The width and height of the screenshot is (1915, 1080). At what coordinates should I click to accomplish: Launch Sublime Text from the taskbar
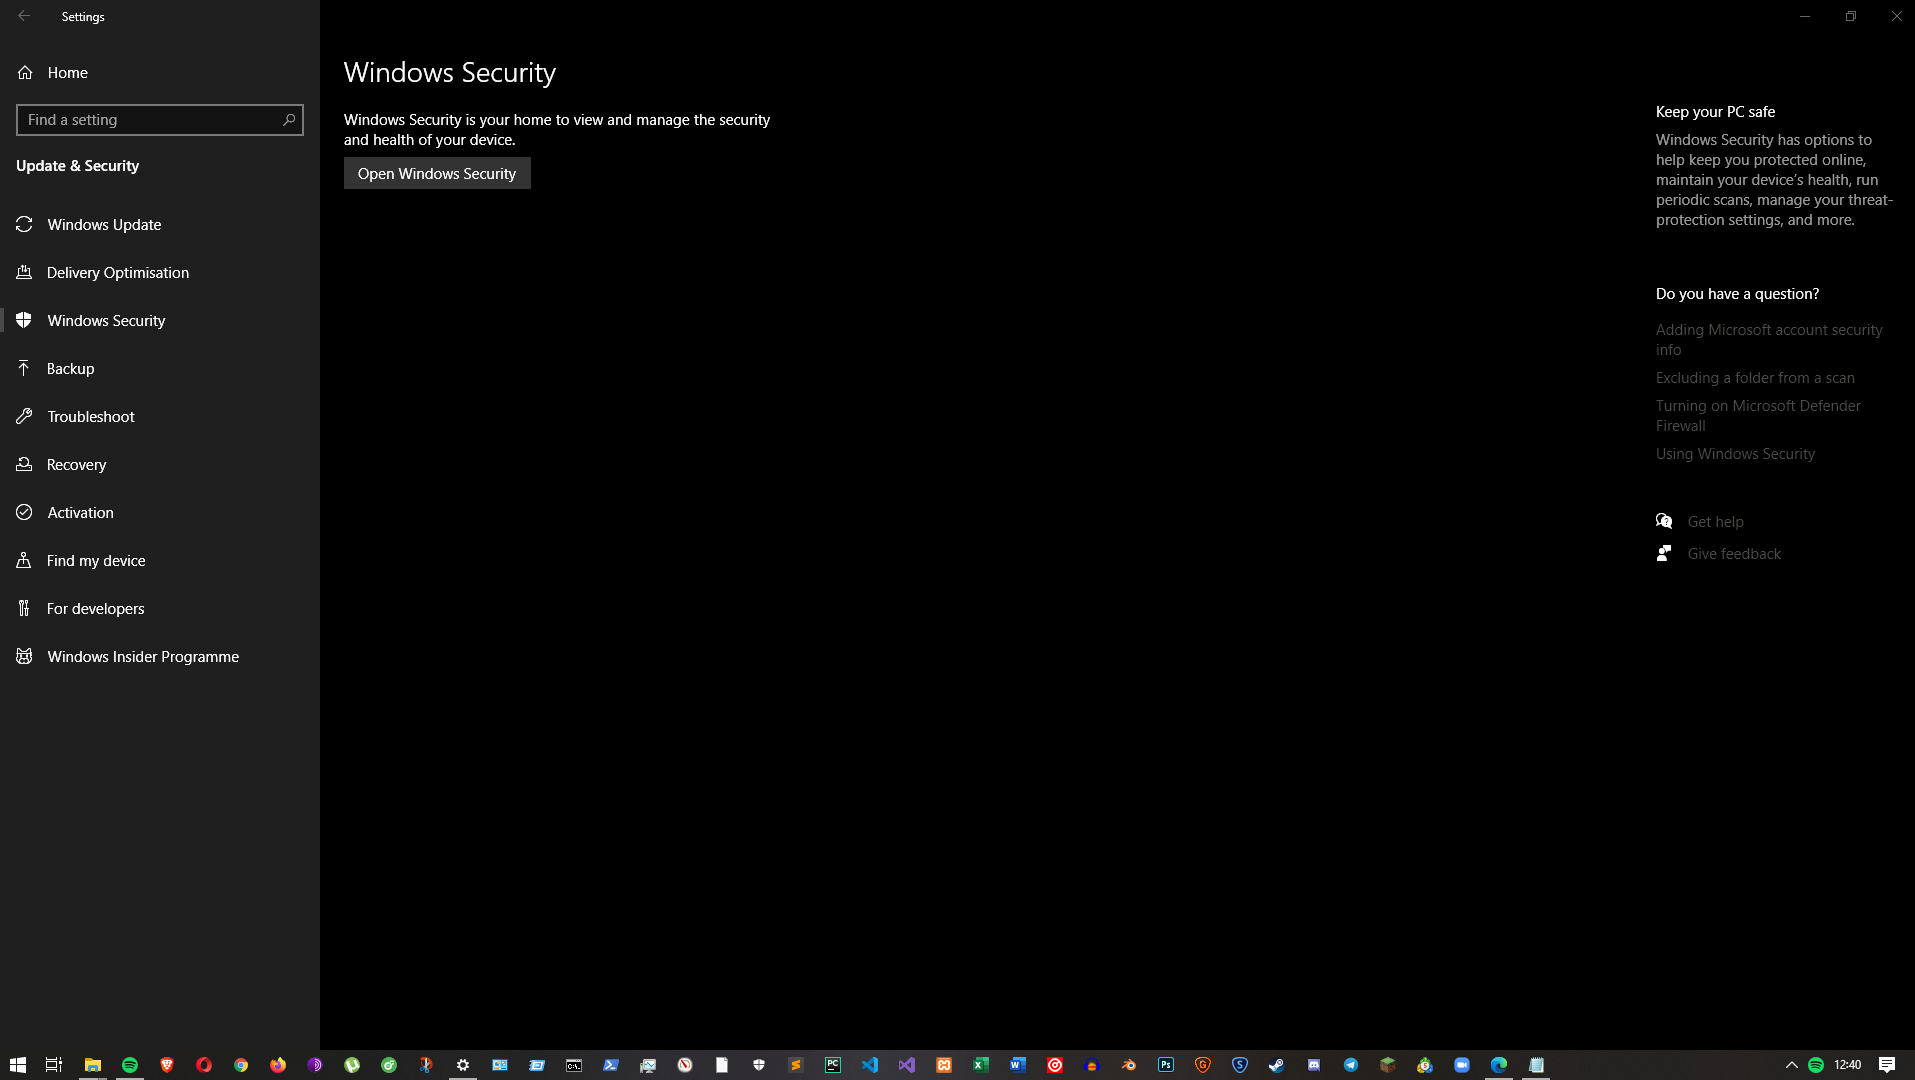[x=795, y=1065]
